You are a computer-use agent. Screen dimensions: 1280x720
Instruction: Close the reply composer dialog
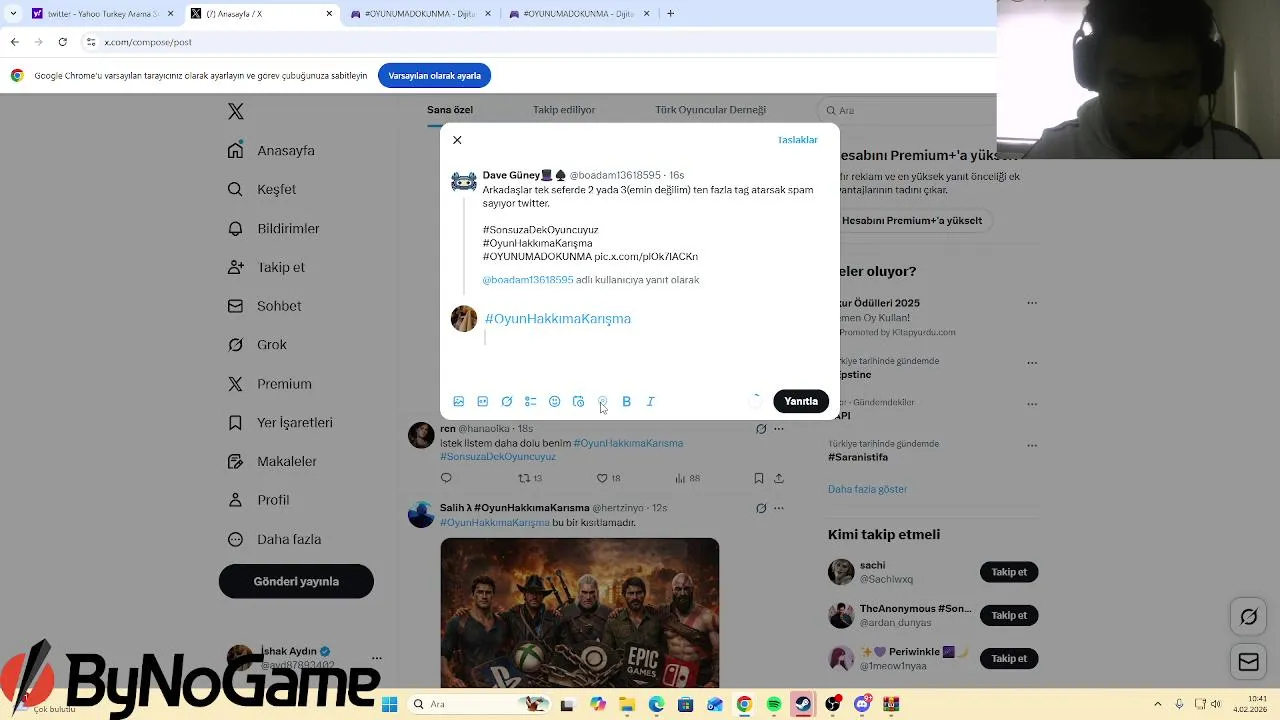(x=457, y=140)
